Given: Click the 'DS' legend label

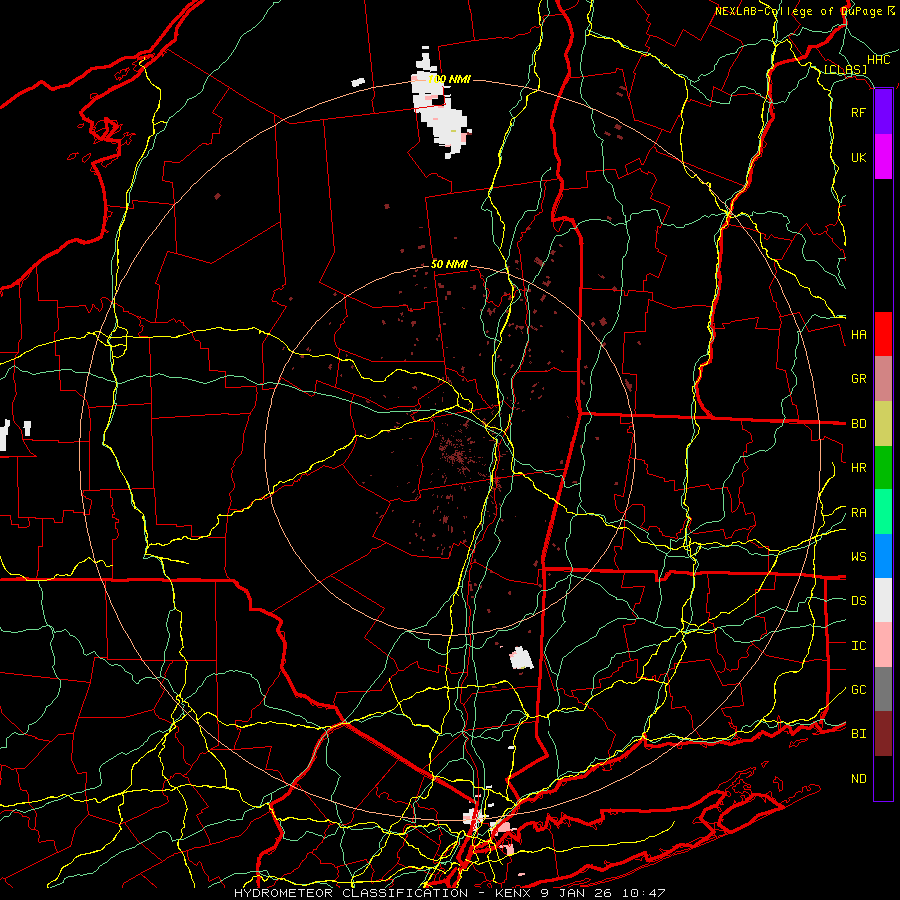Looking at the screenshot, I should 858,601.
